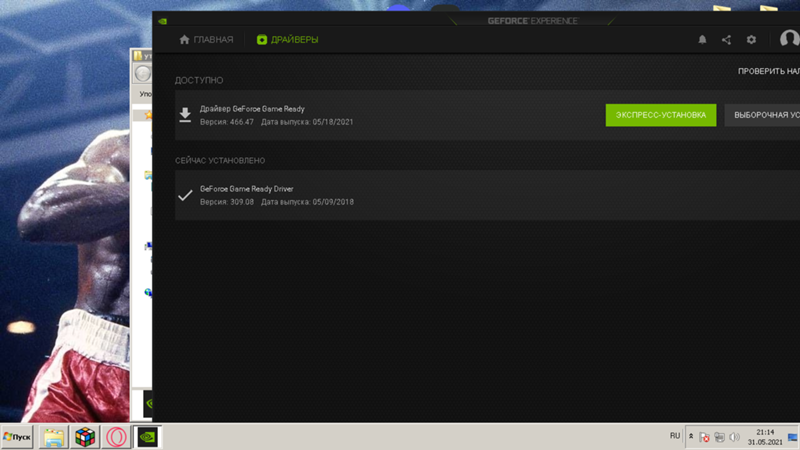The image size is (800, 450).
Task: Open the user account avatar
Action: [x=789, y=39]
